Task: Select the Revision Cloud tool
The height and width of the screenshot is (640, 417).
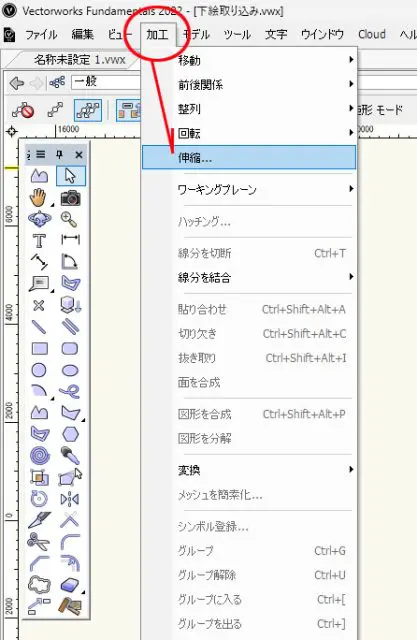Action: 39,585
